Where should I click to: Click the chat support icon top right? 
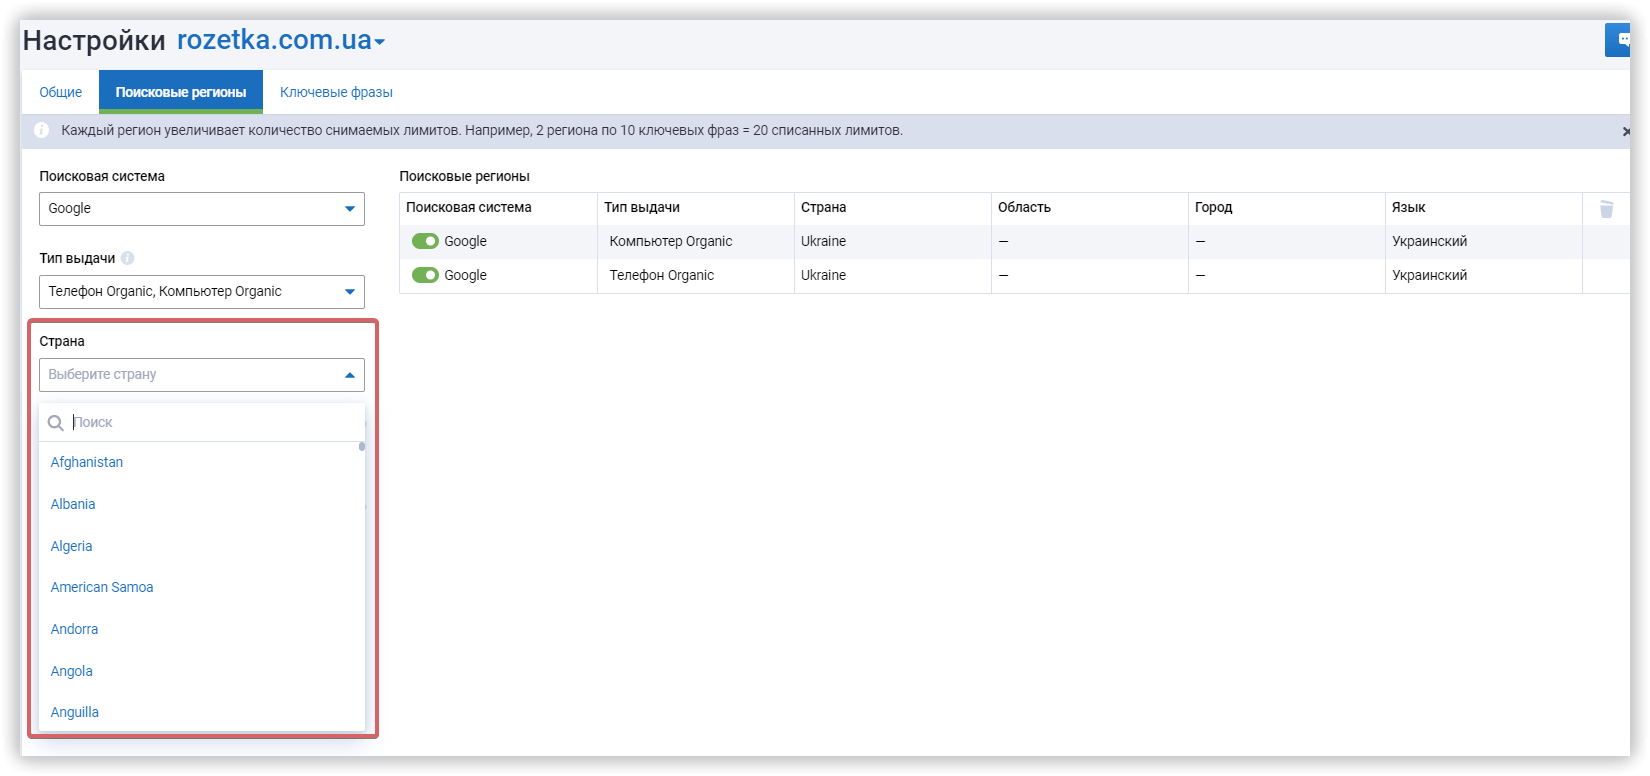point(1620,40)
